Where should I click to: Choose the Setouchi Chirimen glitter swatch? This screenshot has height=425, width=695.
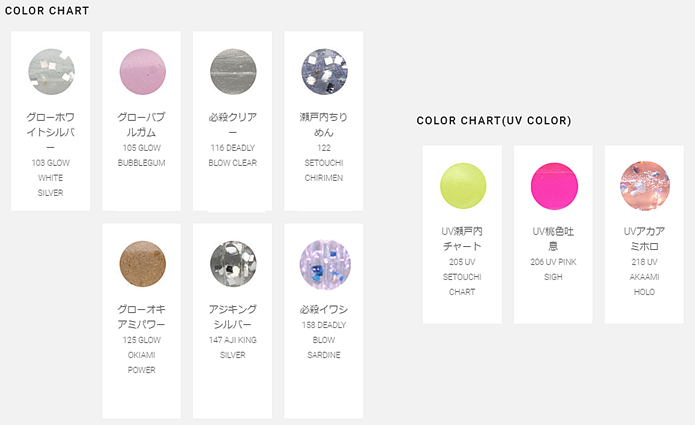323,71
